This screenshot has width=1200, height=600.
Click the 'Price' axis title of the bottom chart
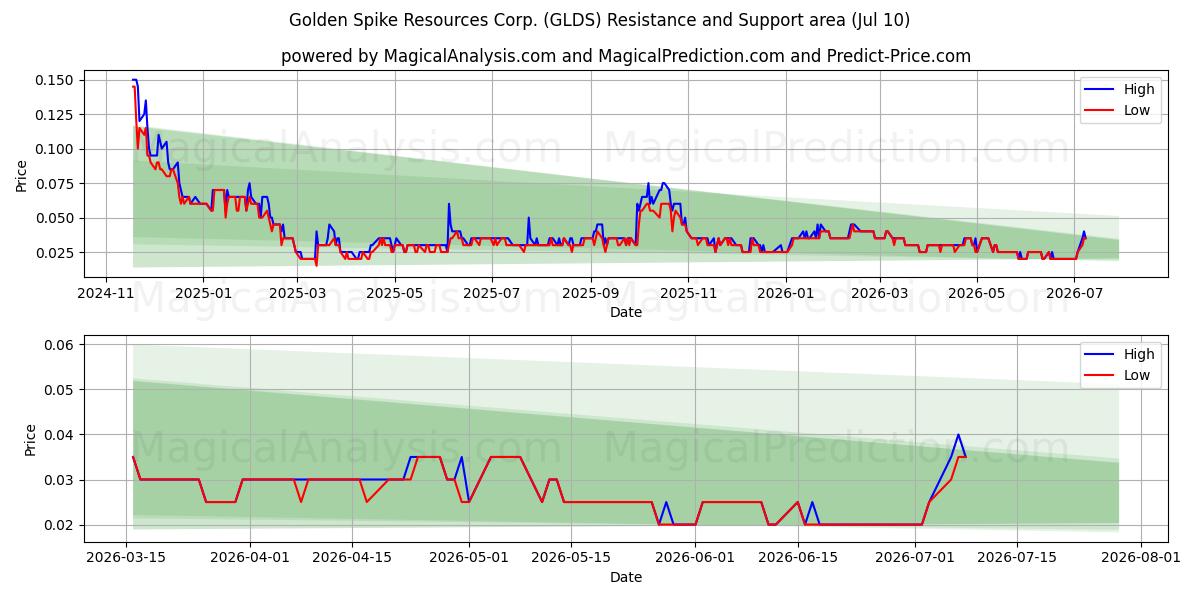coord(31,440)
